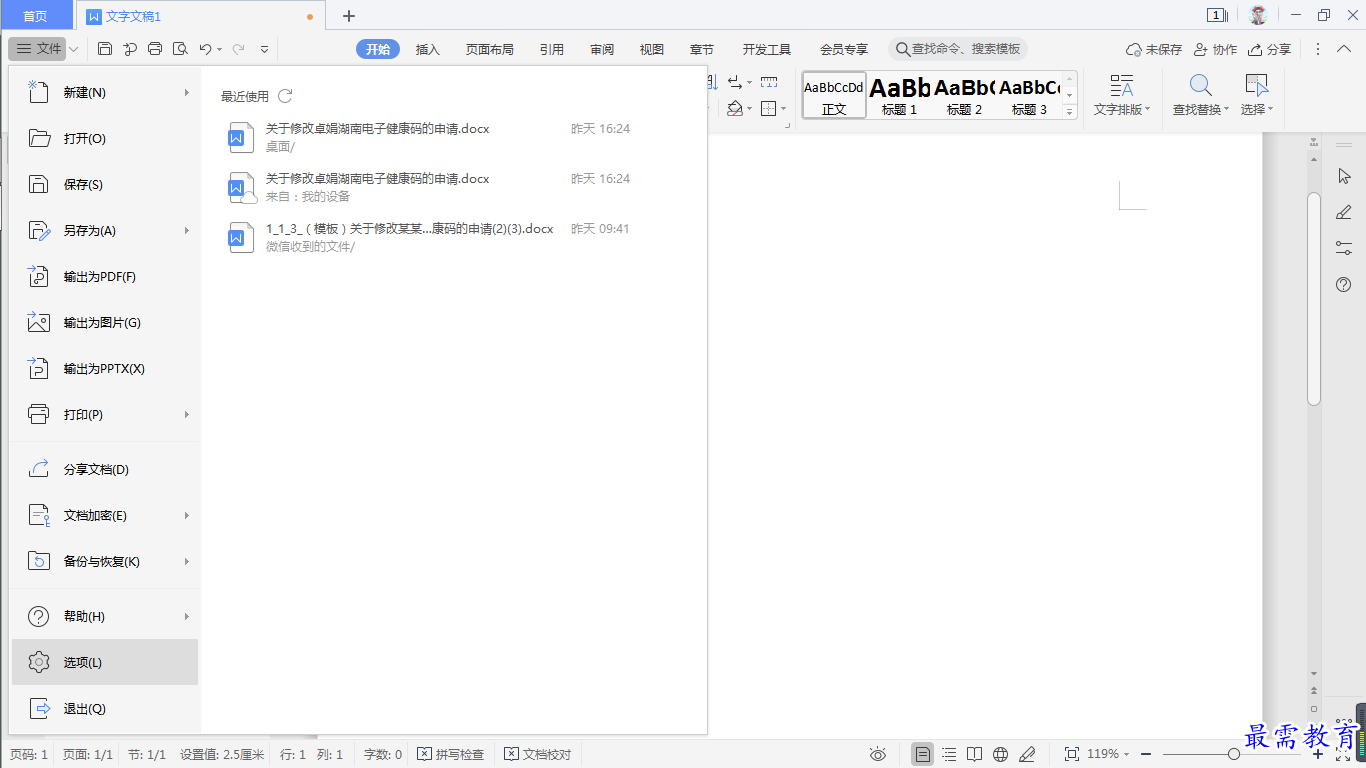Expand the 文档加密(E) submenu arrow
1366x768 pixels.
[186, 516]
